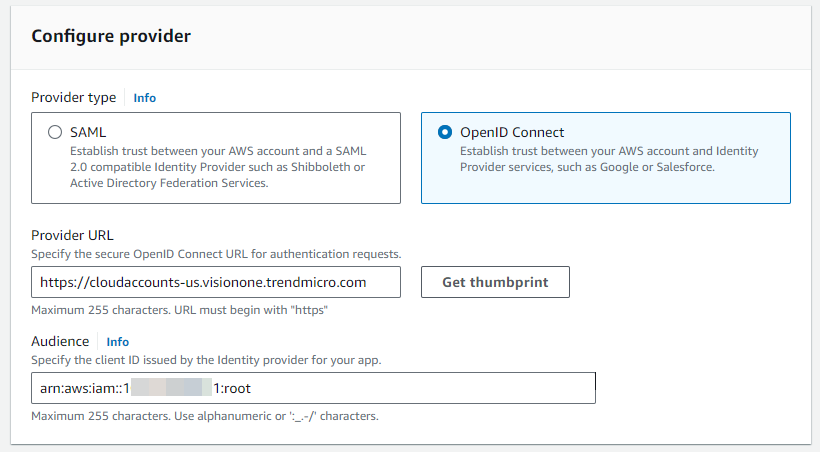820x452 pixels.
Task: Click the Provider URL field label
Action: pyautogui.click(x=73, y=237)
